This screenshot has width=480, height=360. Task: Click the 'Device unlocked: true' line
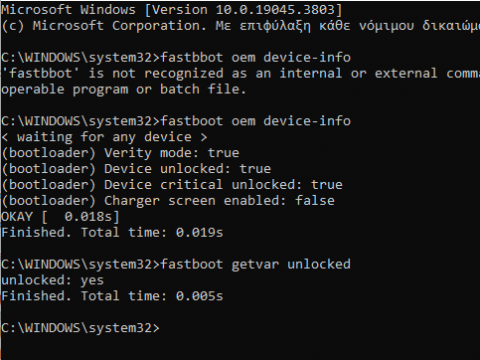pyautogui.click(x=136, y=169)
